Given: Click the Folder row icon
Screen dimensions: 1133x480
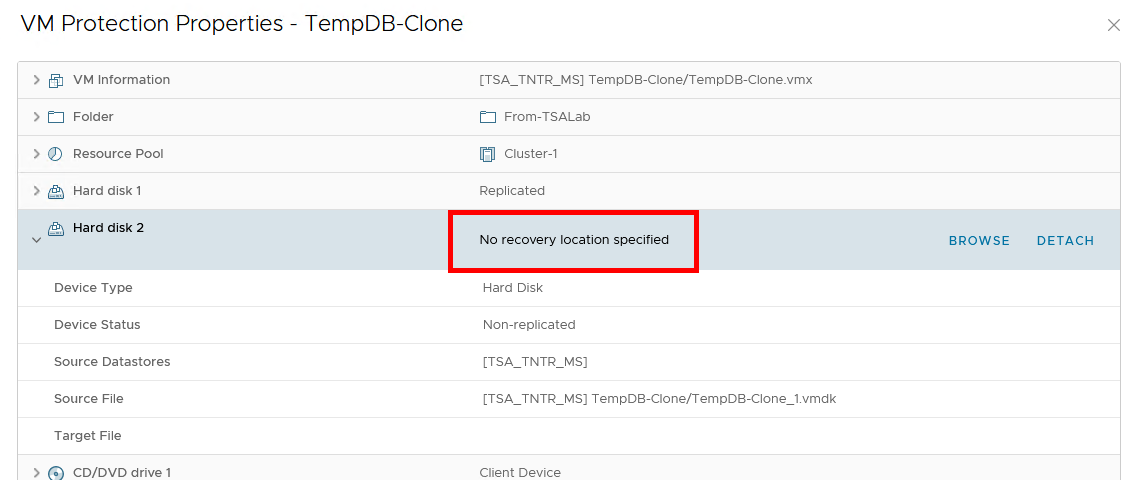Looking at the screenshot, I should pyautogui.click(x=56, y=117).
